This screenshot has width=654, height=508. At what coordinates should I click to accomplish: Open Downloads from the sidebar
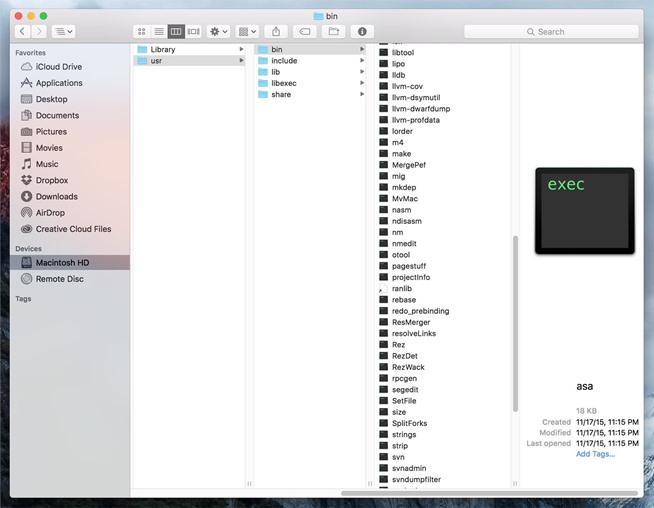click(x=56, y=197)
